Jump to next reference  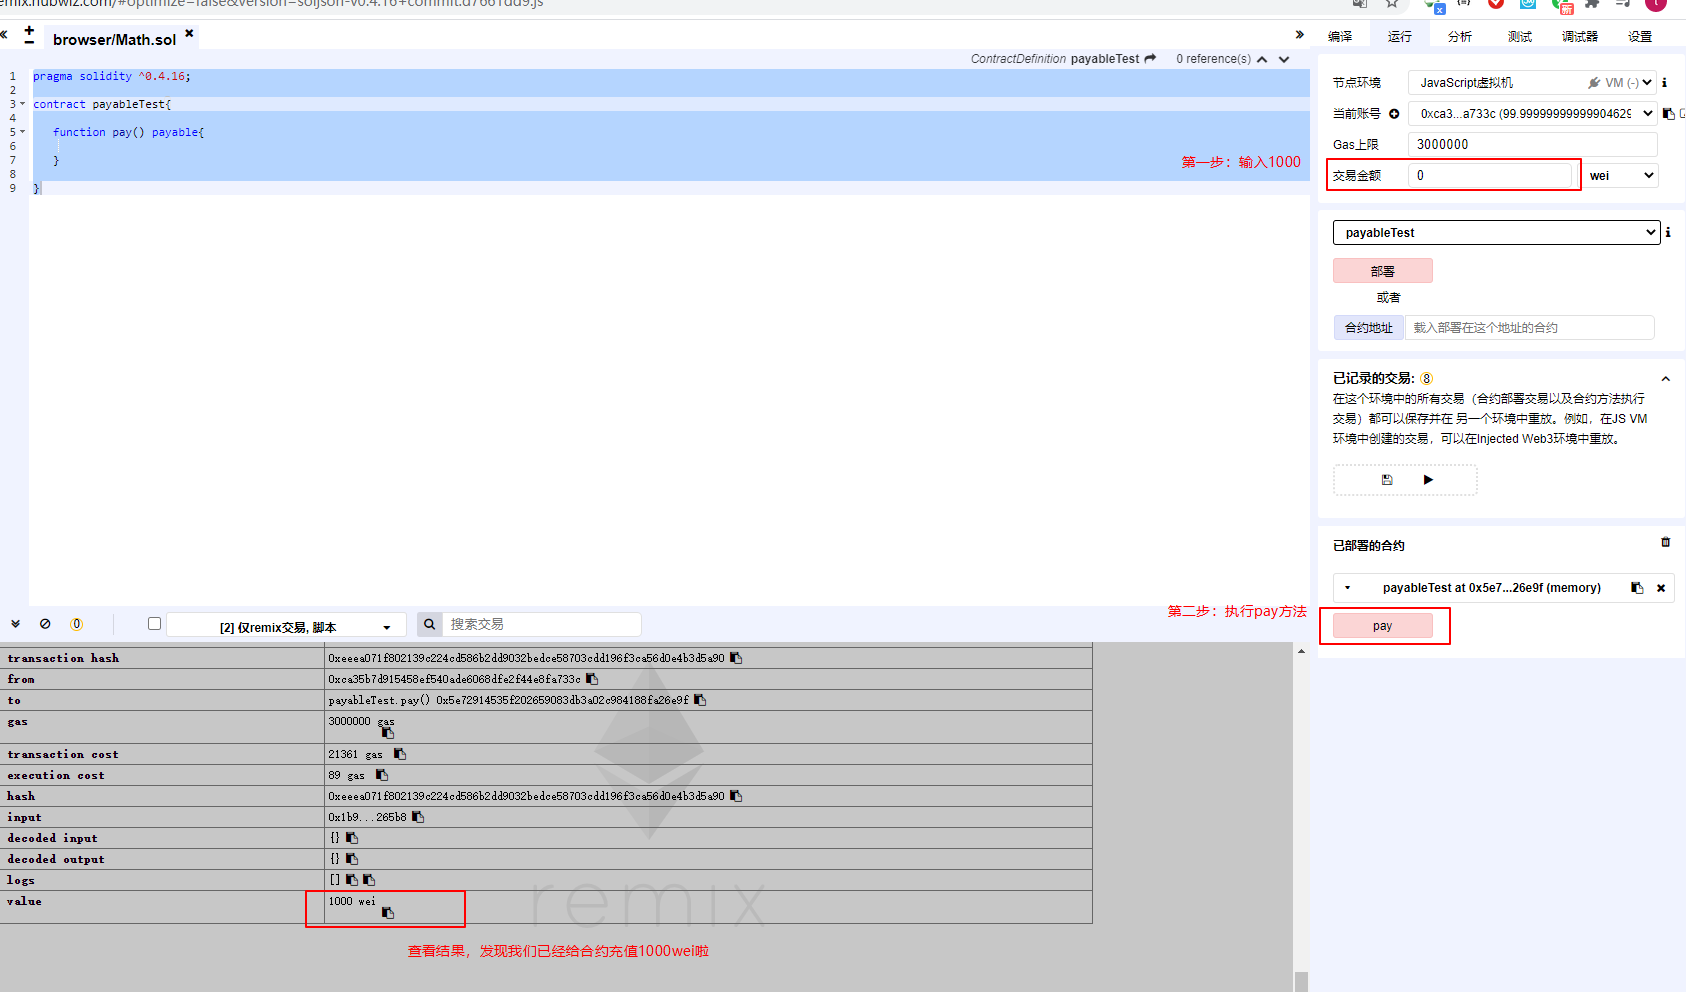pos(1284,60)
